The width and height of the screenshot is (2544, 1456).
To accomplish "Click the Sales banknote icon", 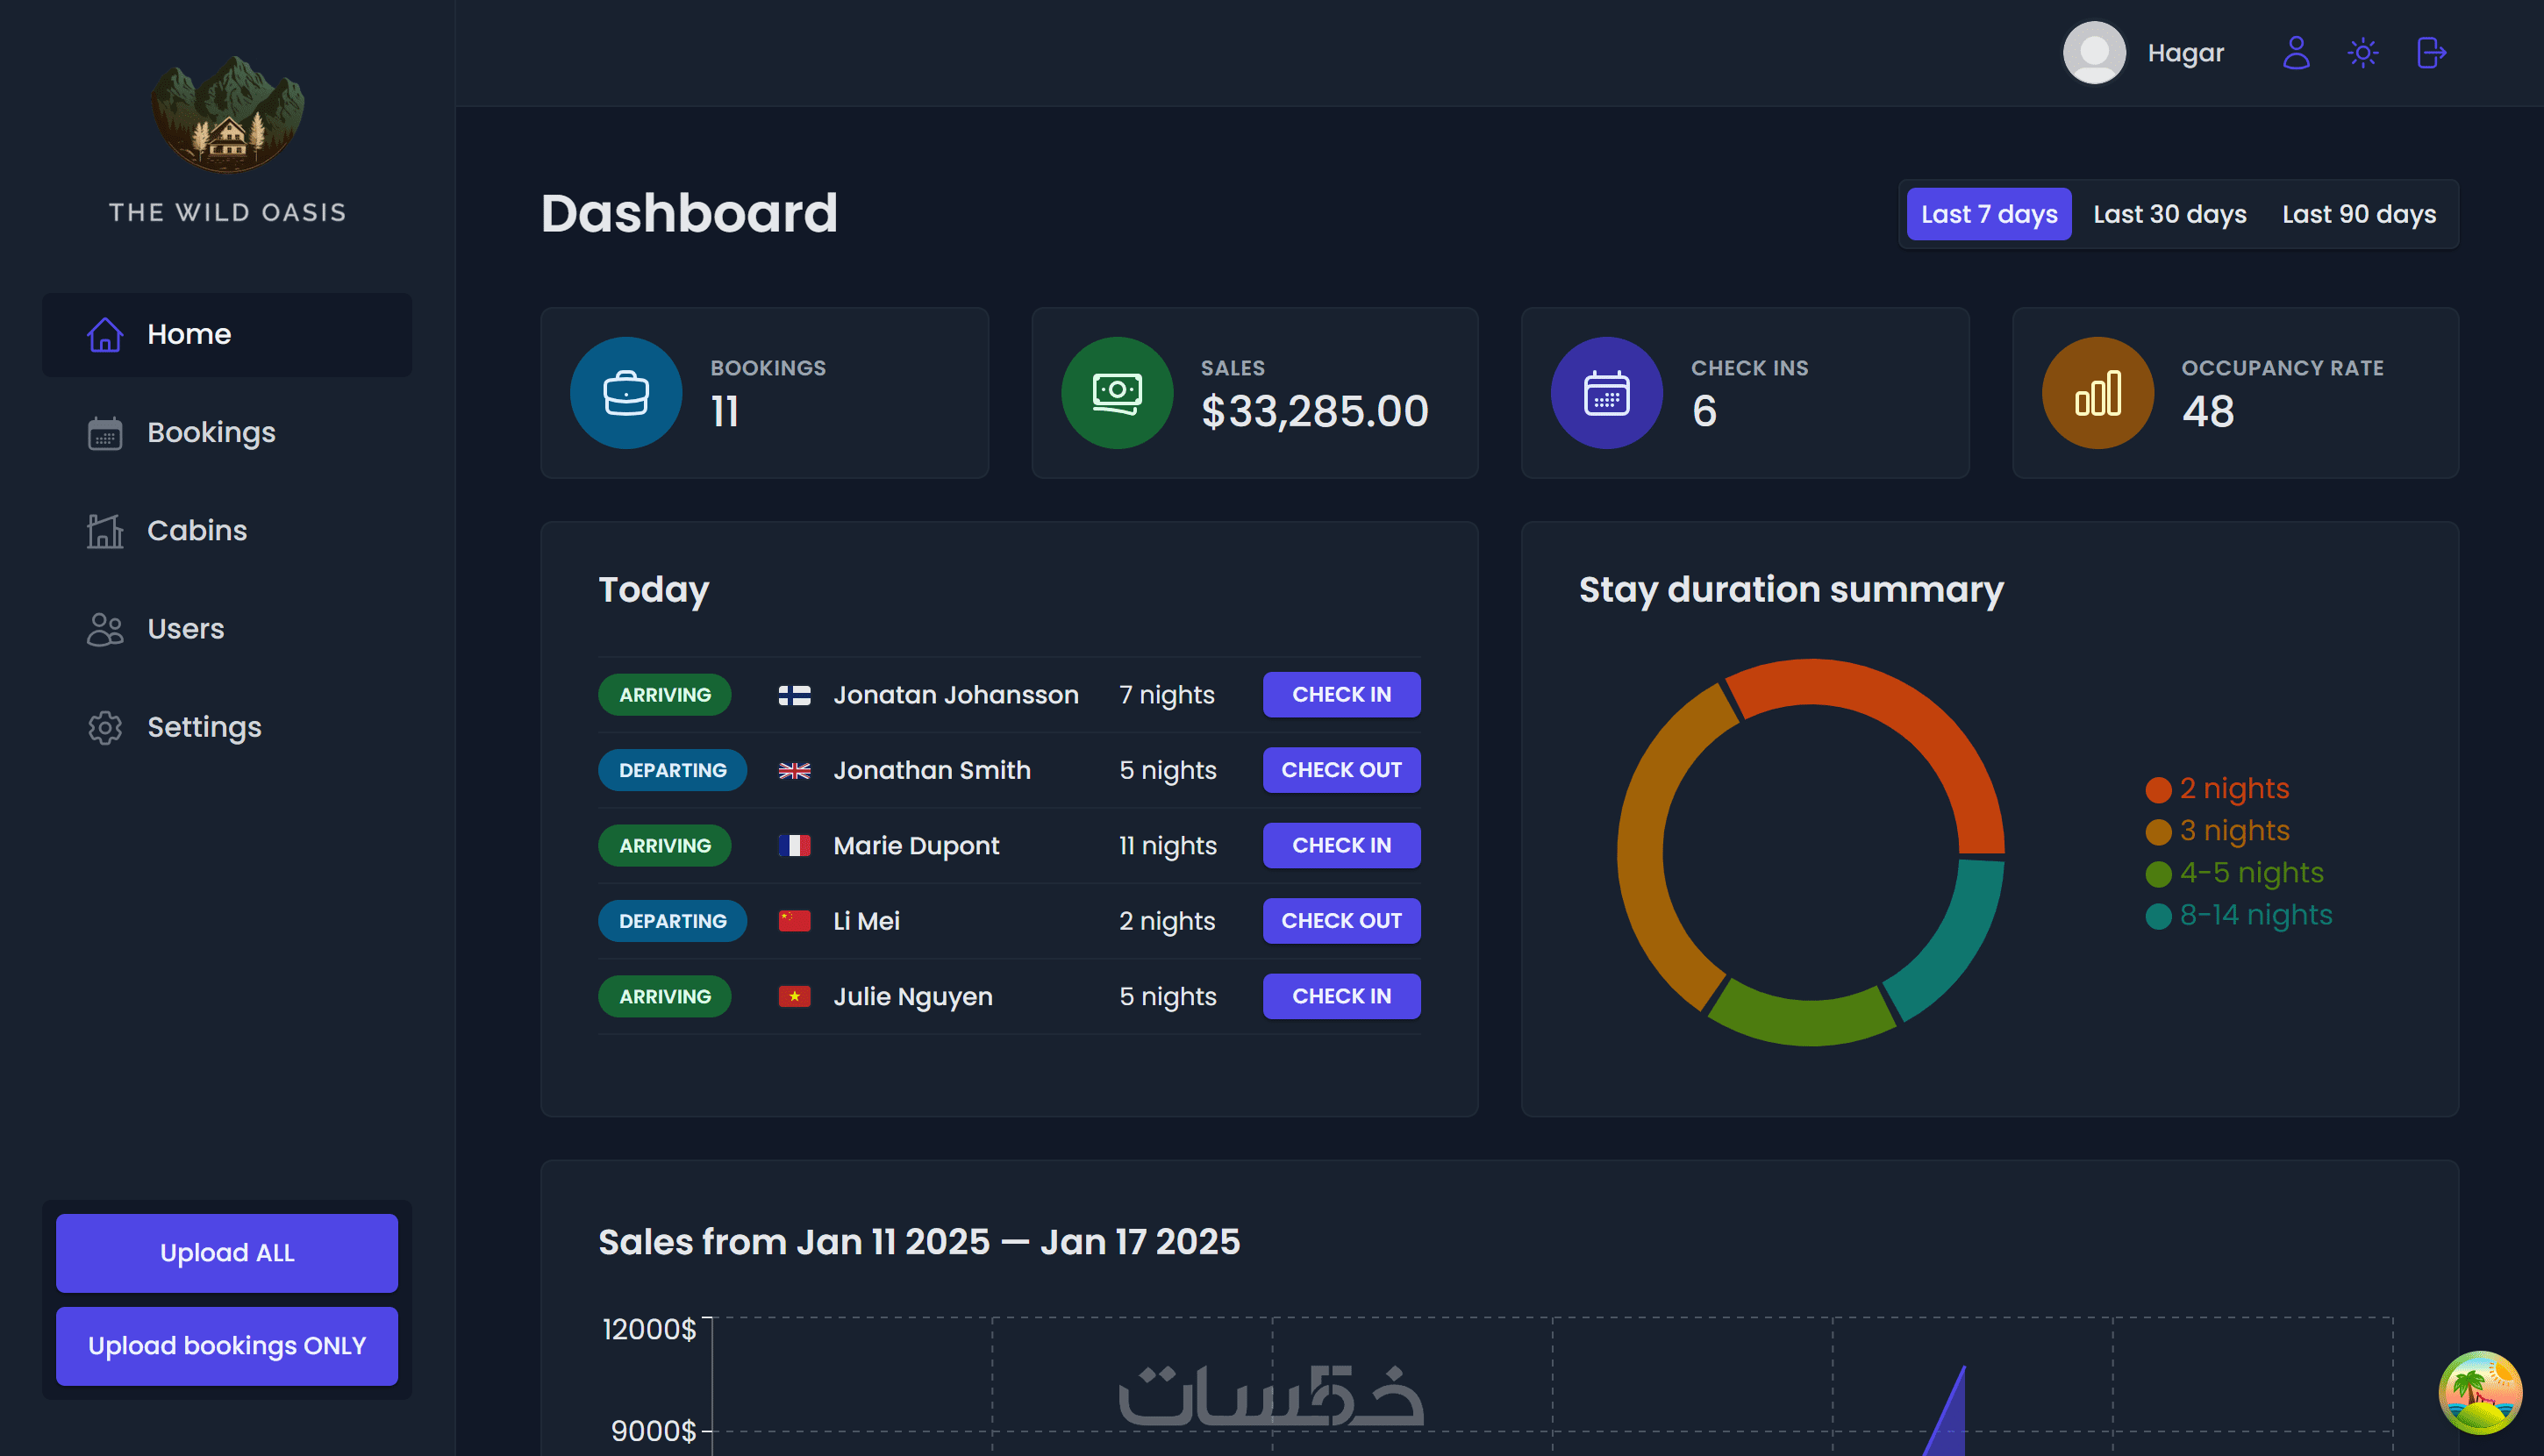I will point(1116,393).
